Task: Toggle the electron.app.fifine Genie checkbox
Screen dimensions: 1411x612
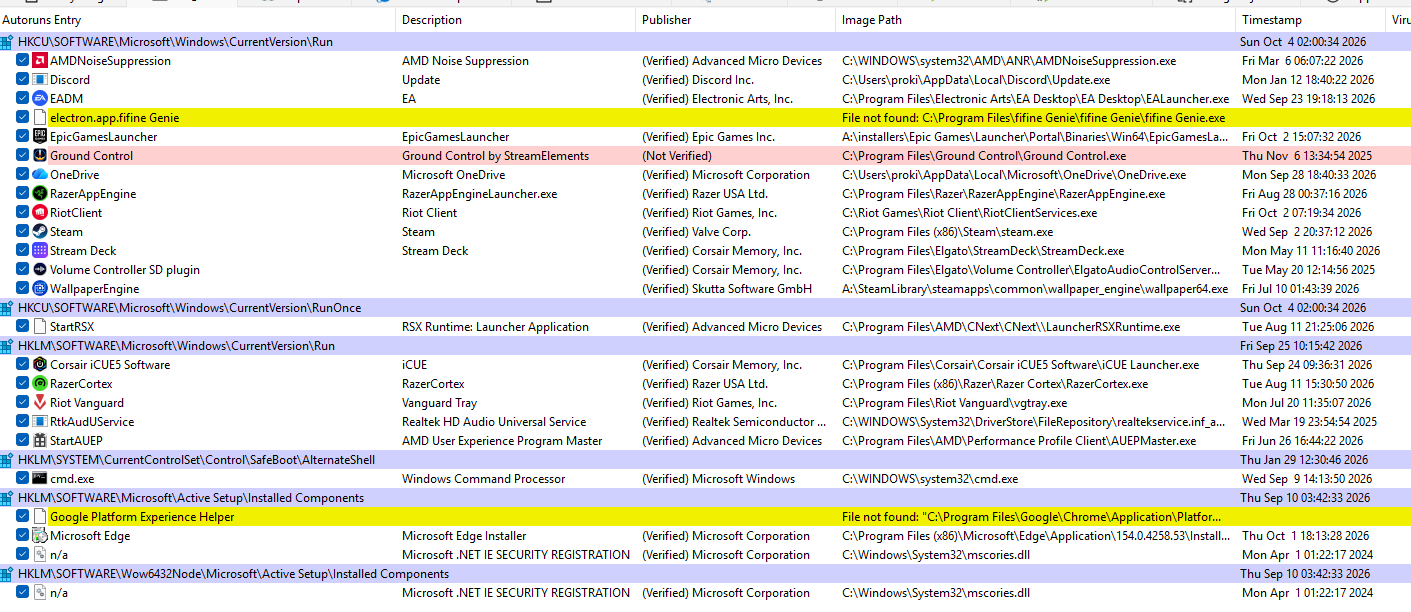Action: click(23, 118)
